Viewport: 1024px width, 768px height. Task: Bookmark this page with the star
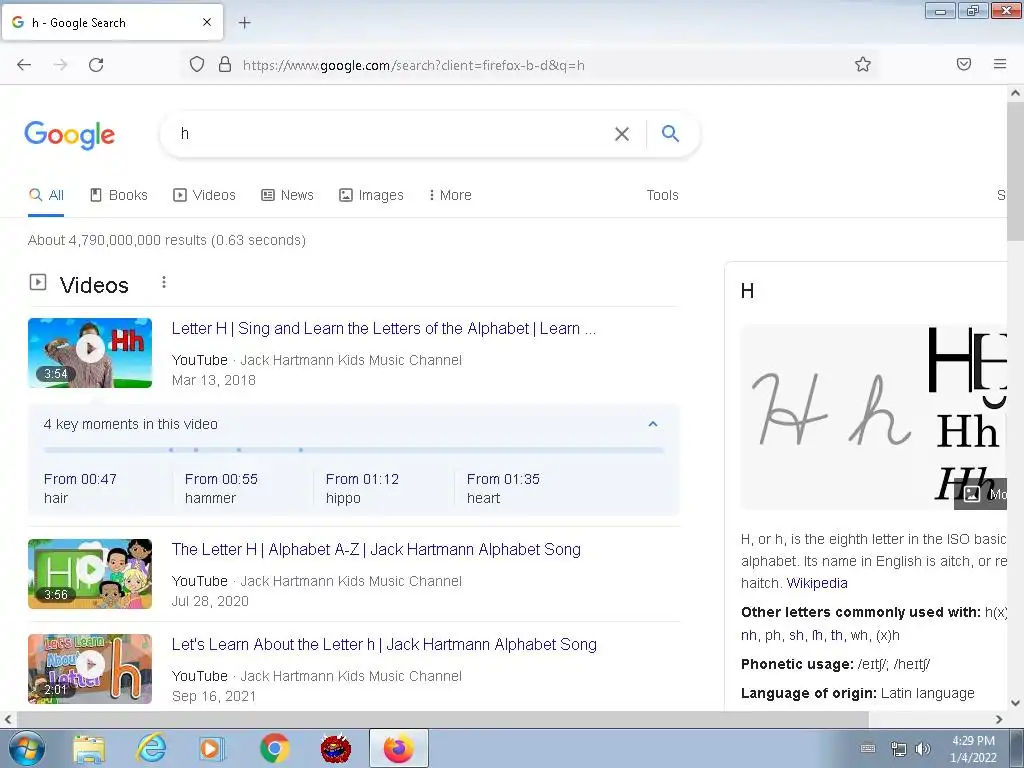[863, 64]
